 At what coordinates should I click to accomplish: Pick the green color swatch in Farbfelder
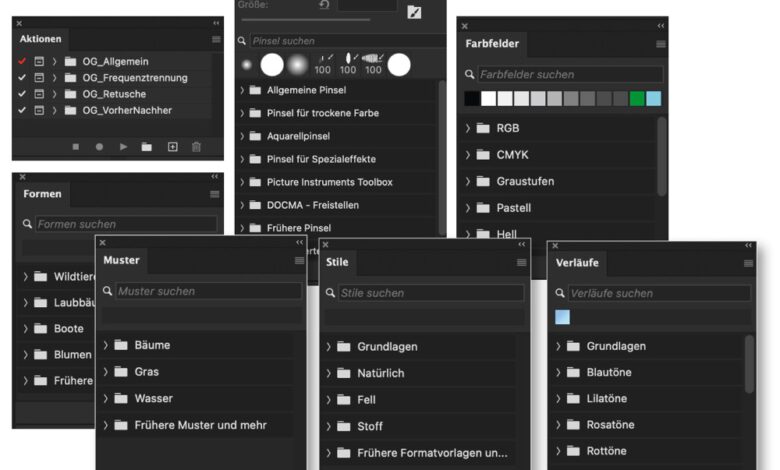[637, 98]
